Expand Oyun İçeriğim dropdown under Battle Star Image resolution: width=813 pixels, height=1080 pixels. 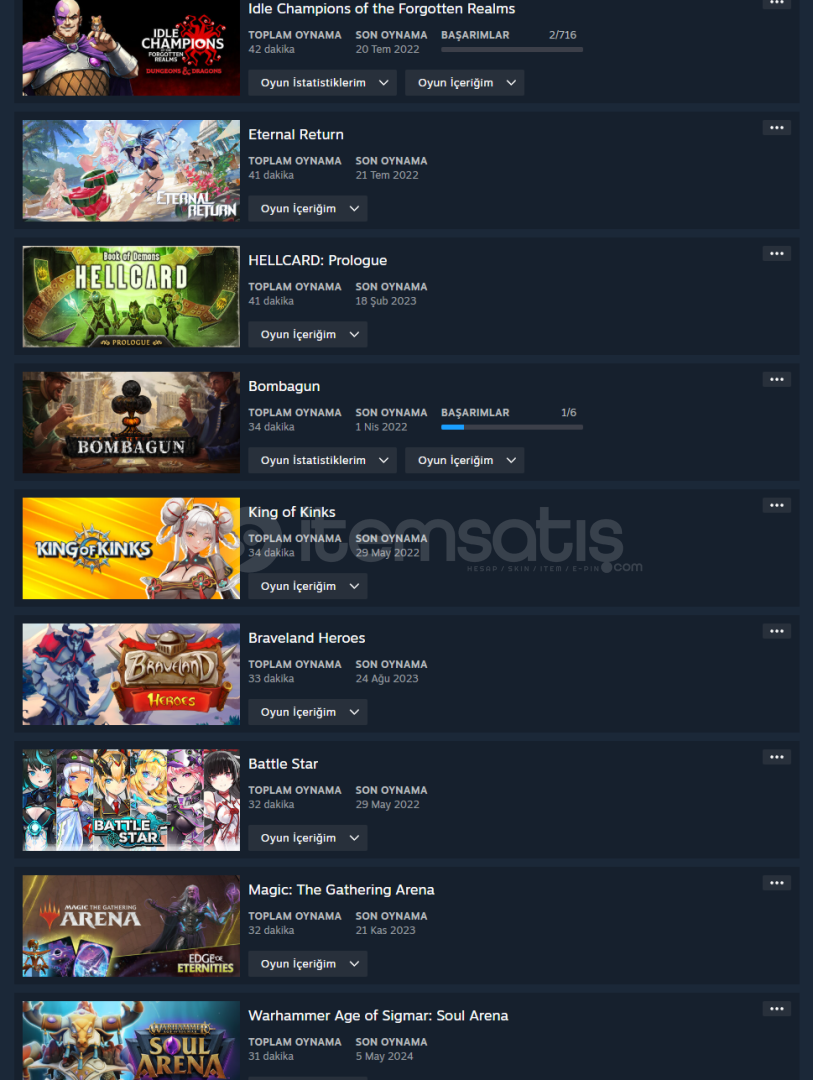point(308,838)
